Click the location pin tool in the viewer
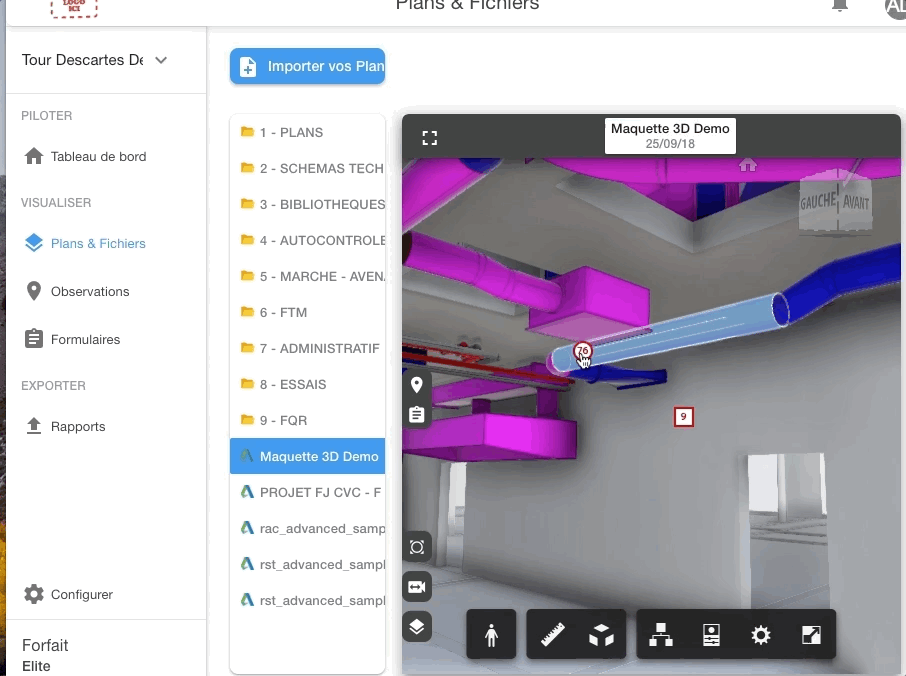 417,385
